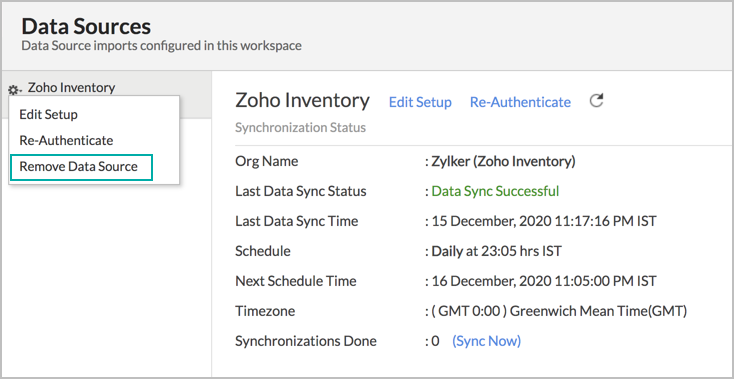Click the Daily at 23:05 hrs schedule value
Viewport: 734px width, 379px height.
point(496,251)
